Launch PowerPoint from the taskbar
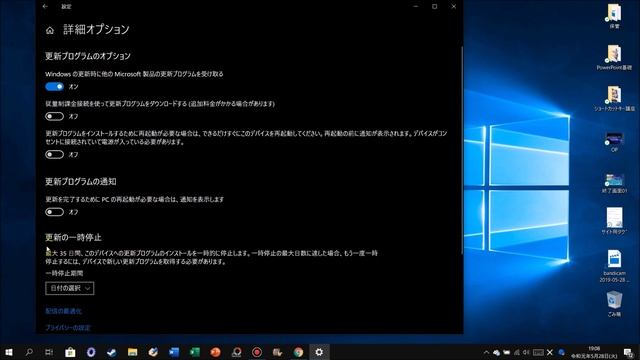Screen dimensions: 640x360 point(216,352)
